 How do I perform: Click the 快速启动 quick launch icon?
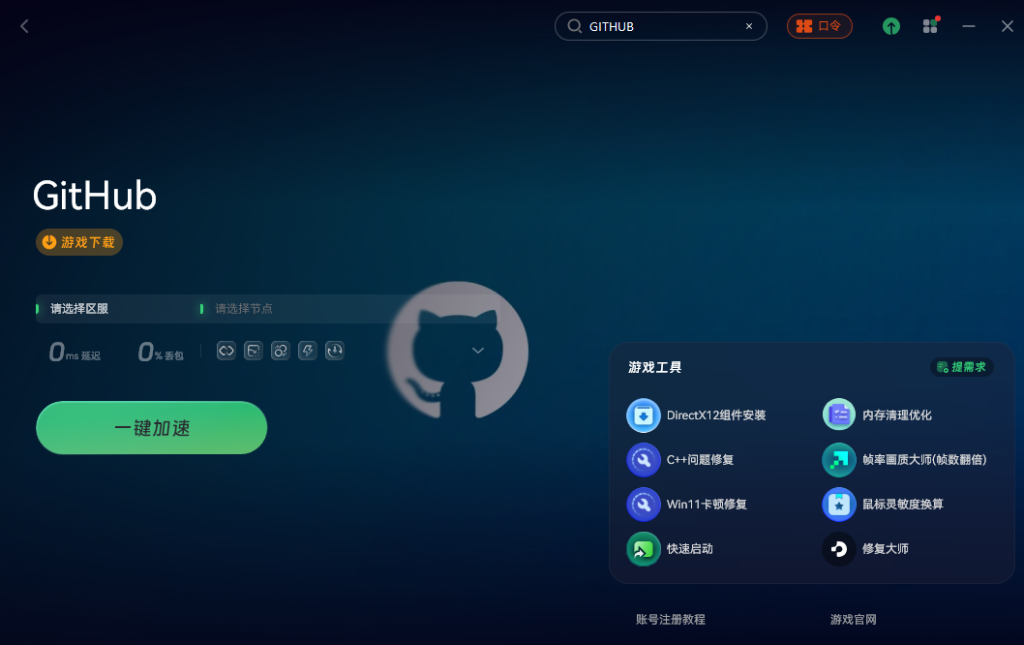click(x=643, y=549)
